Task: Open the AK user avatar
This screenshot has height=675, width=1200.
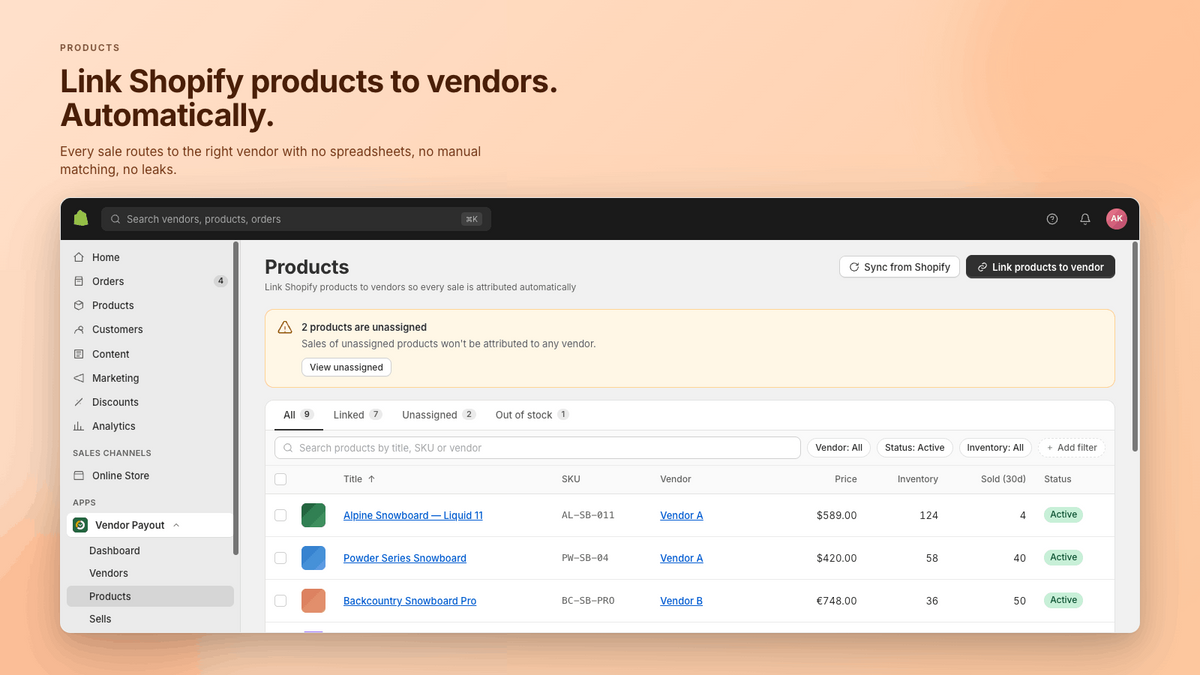Action: pos(1117,219)
